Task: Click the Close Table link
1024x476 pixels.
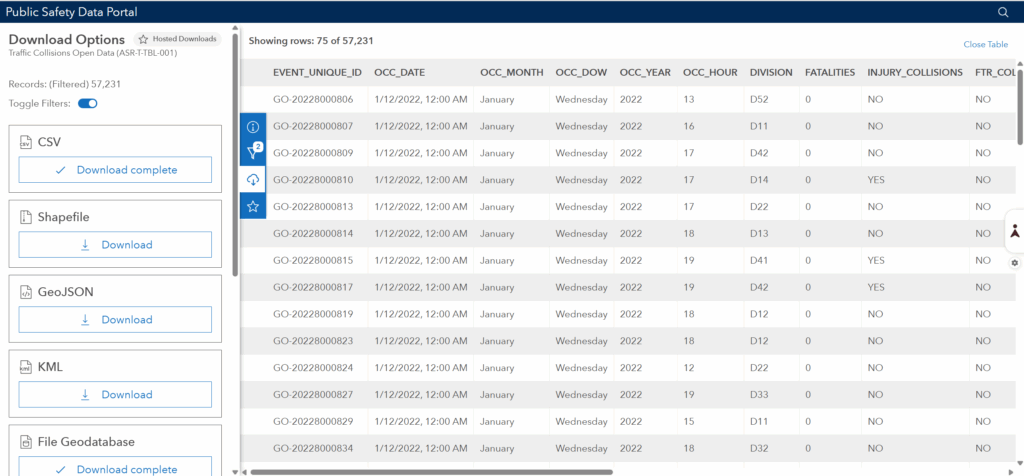Action: [x=985, y=45]
